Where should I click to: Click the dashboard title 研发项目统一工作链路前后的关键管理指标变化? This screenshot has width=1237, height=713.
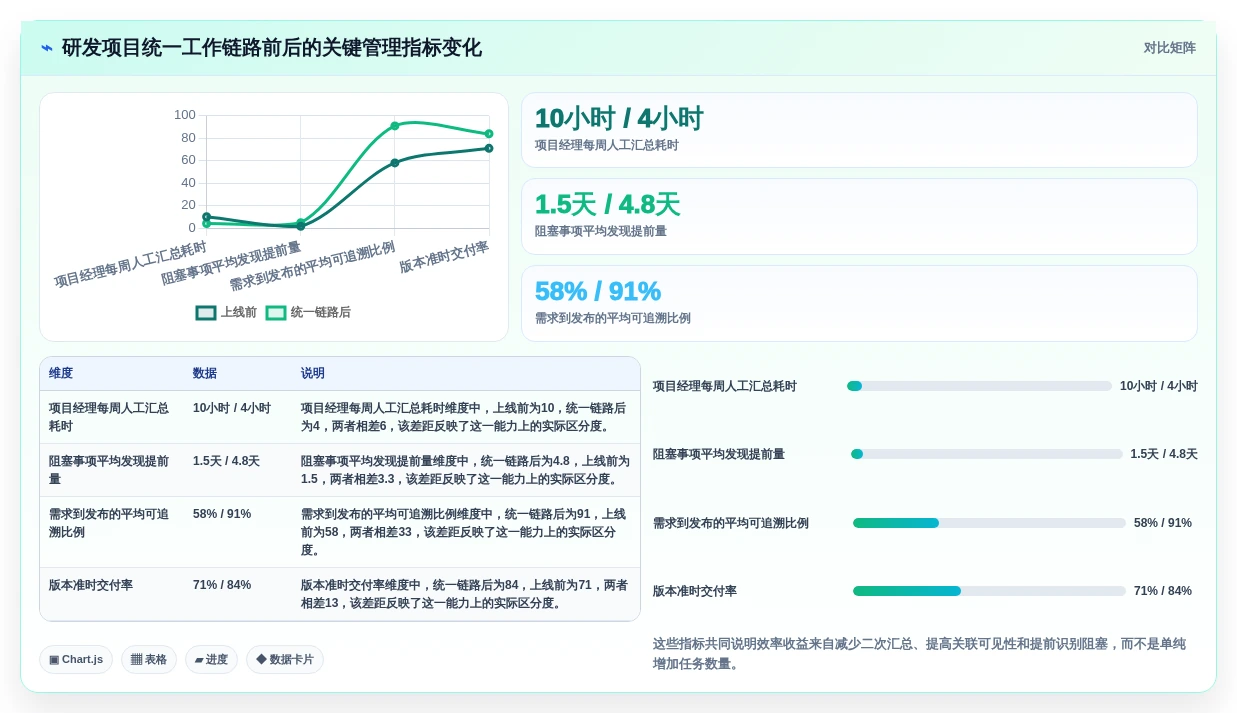click(271, 48)
